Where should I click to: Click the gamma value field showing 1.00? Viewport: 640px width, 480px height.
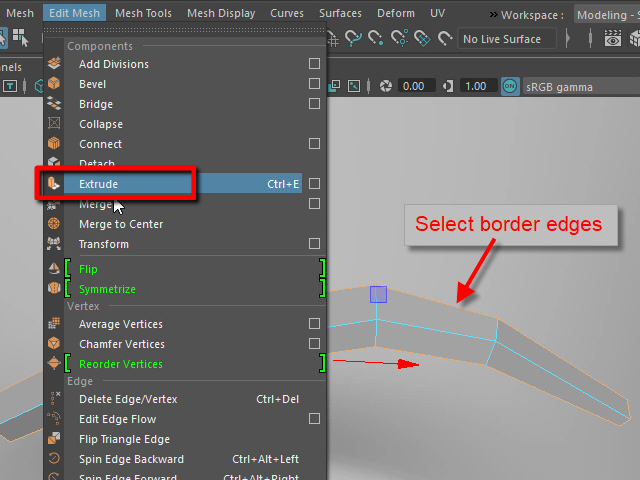pos(476,87)
